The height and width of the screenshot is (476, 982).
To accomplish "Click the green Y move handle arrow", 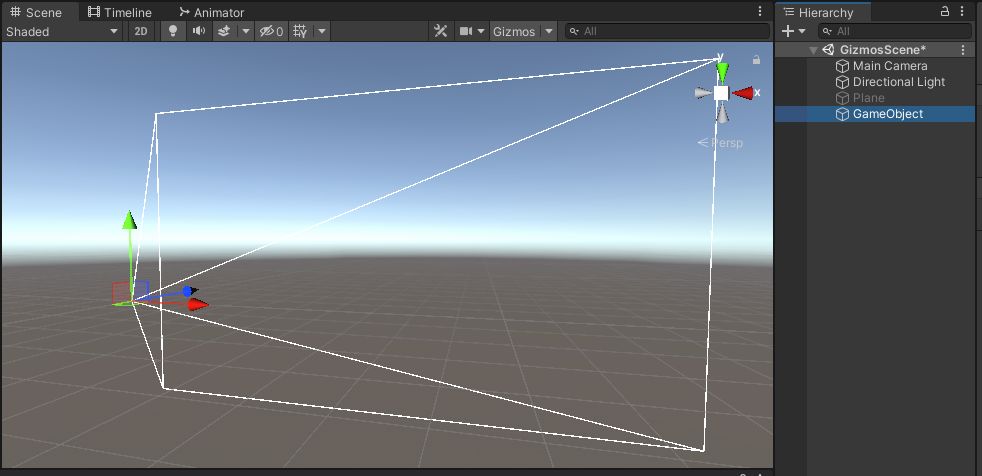I will click(130, 220).
